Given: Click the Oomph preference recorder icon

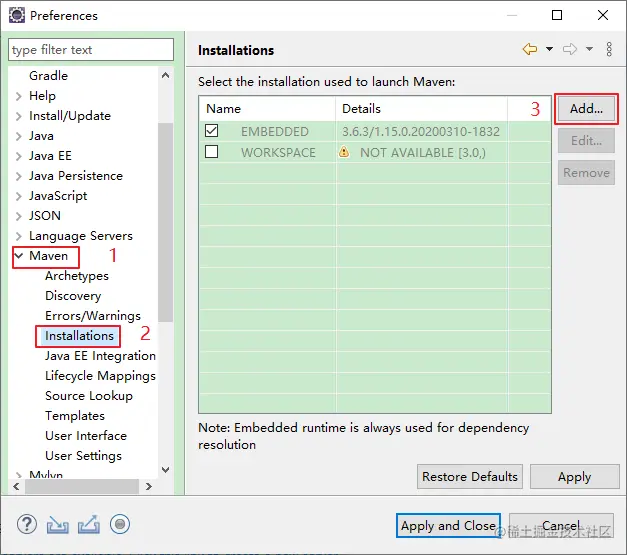Looking at the screenshot, I should [x=120, y=524].
